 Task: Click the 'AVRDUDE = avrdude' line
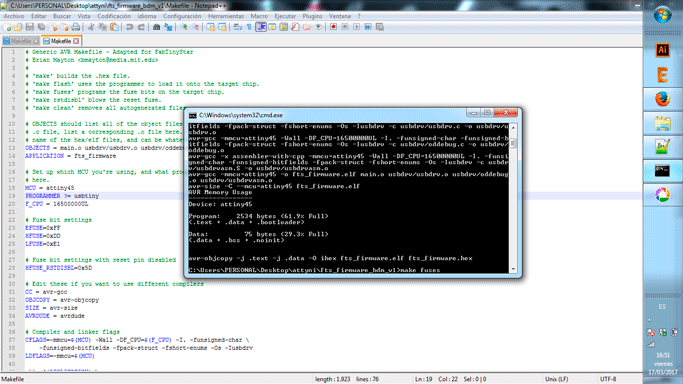coord(55,316)
